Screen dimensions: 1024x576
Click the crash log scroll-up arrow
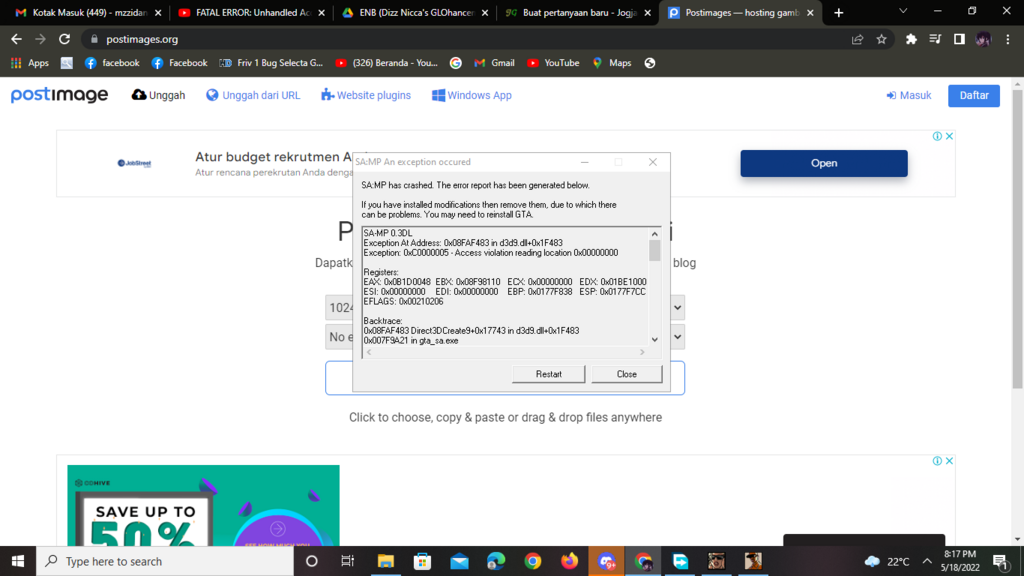coord(654,234)
